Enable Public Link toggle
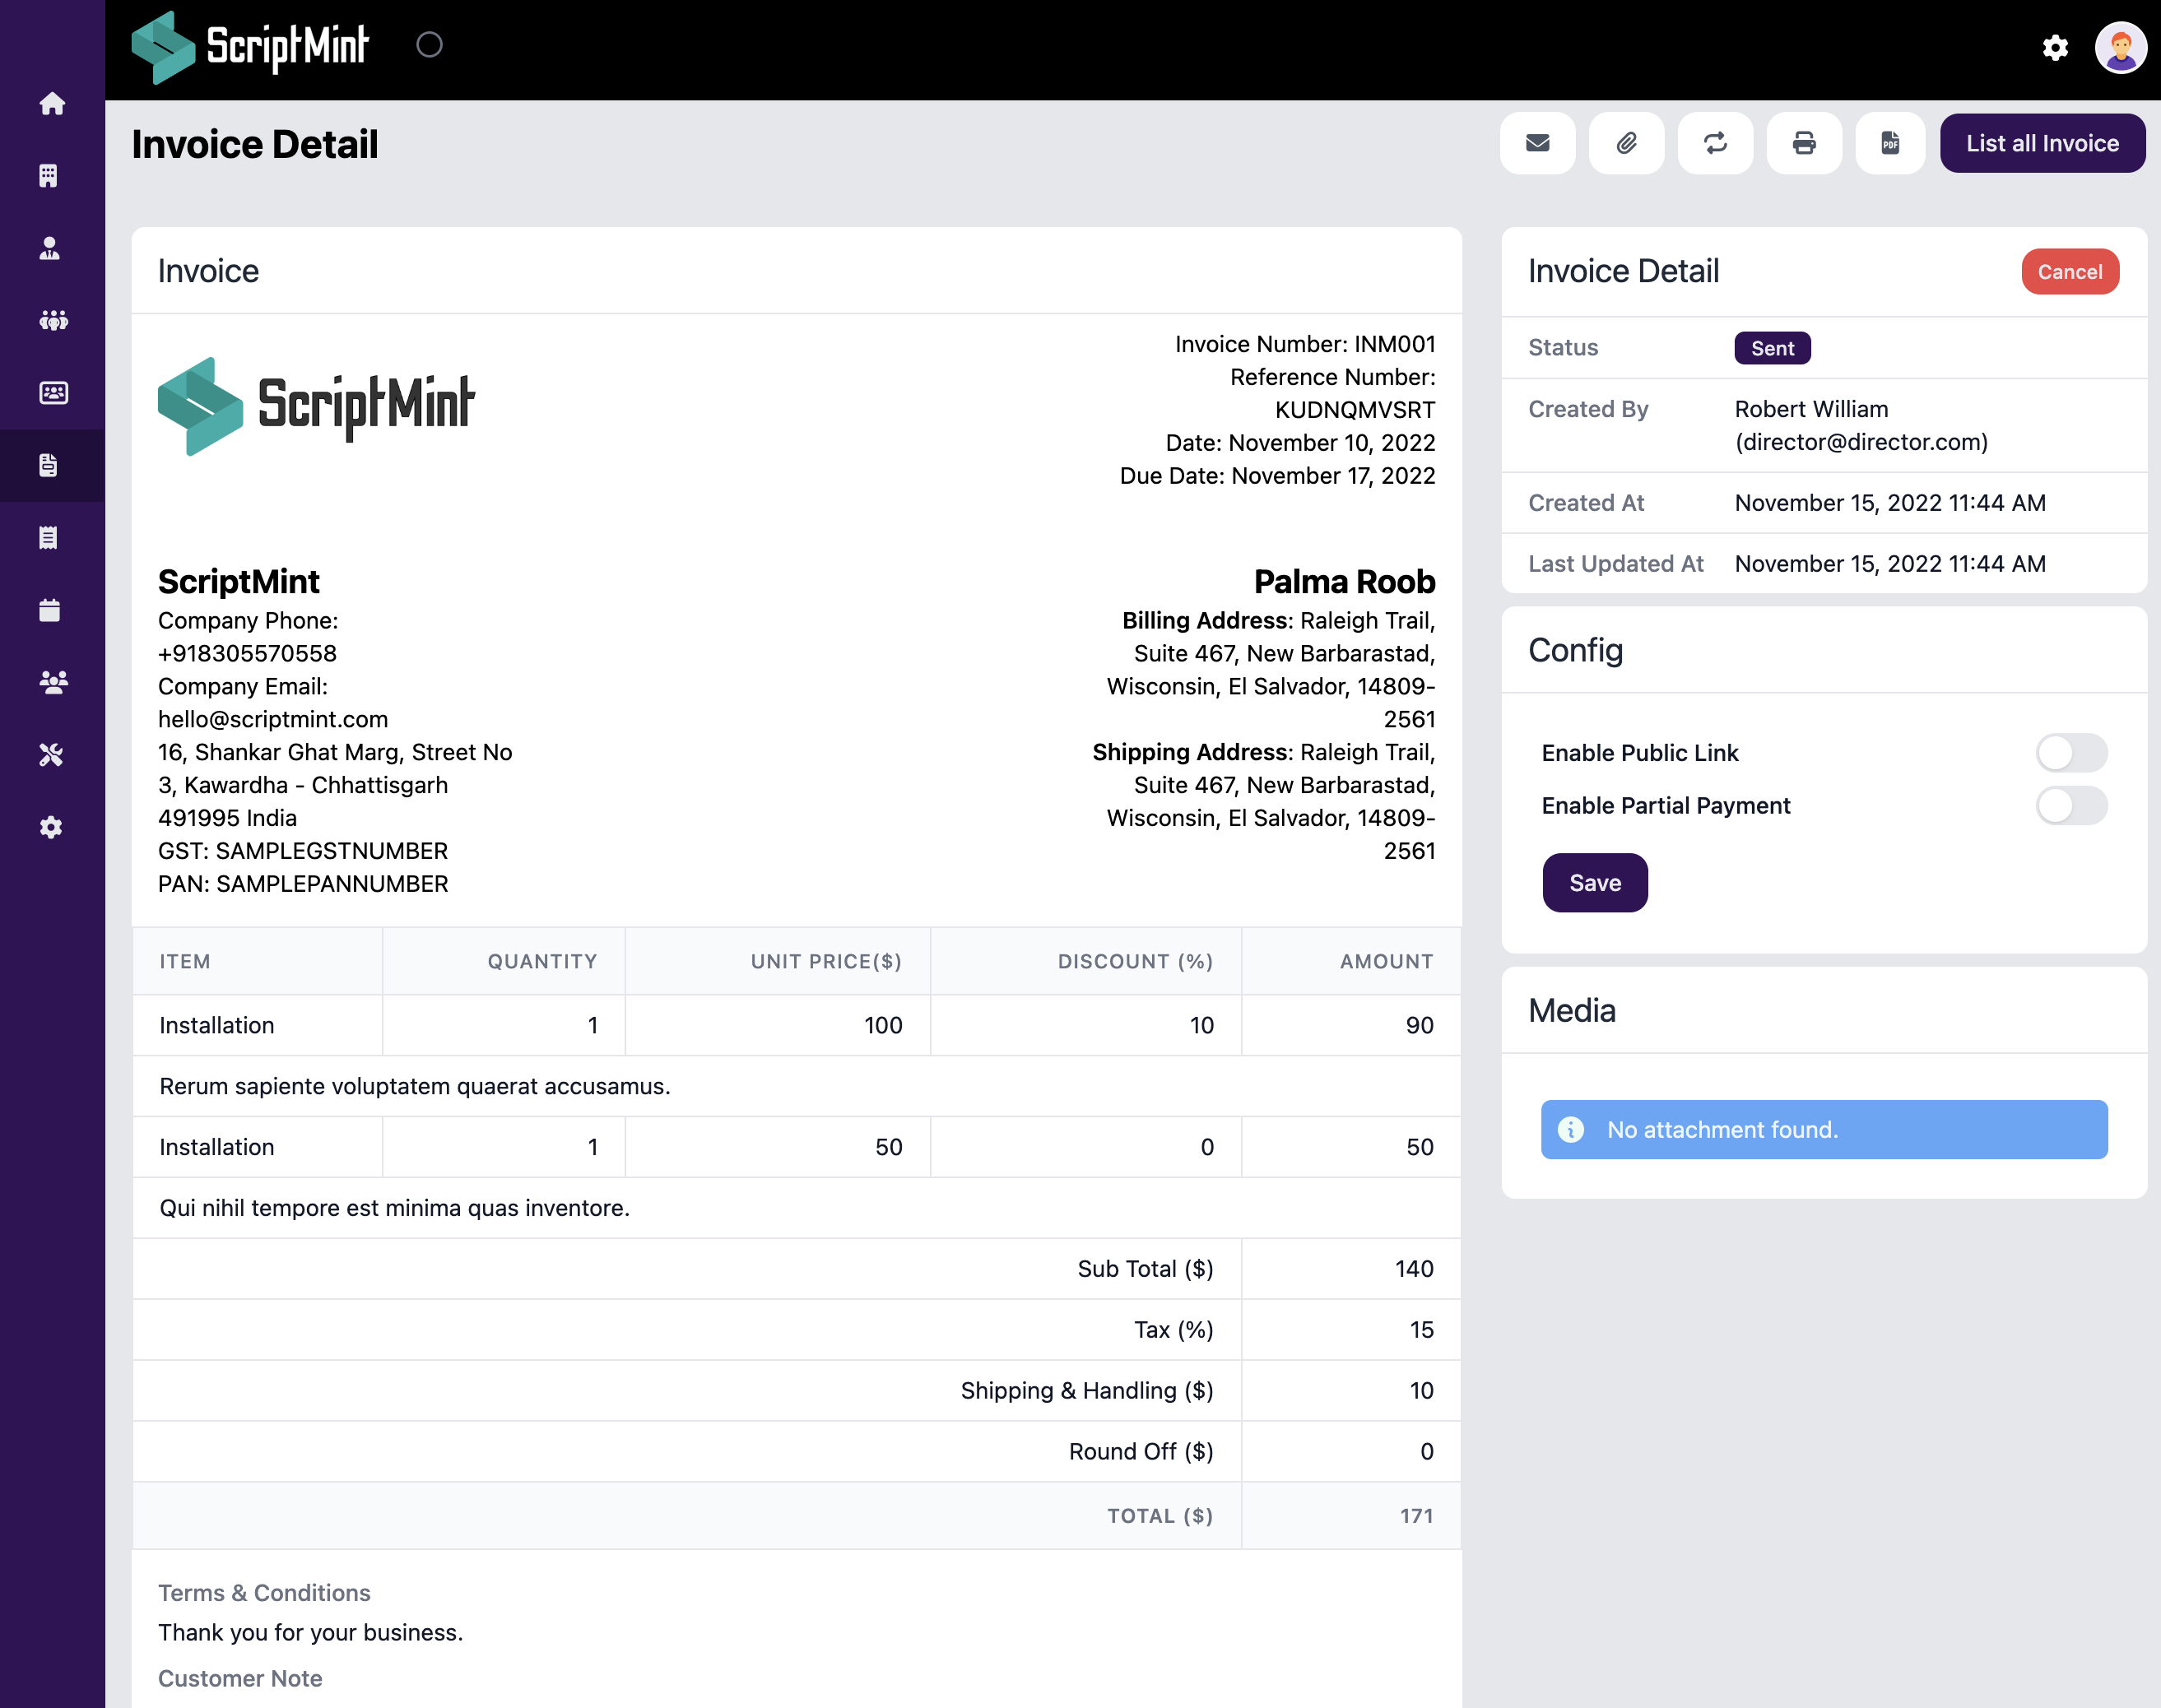This screenshot has width=2161, height=1708. pos(2072,752)
